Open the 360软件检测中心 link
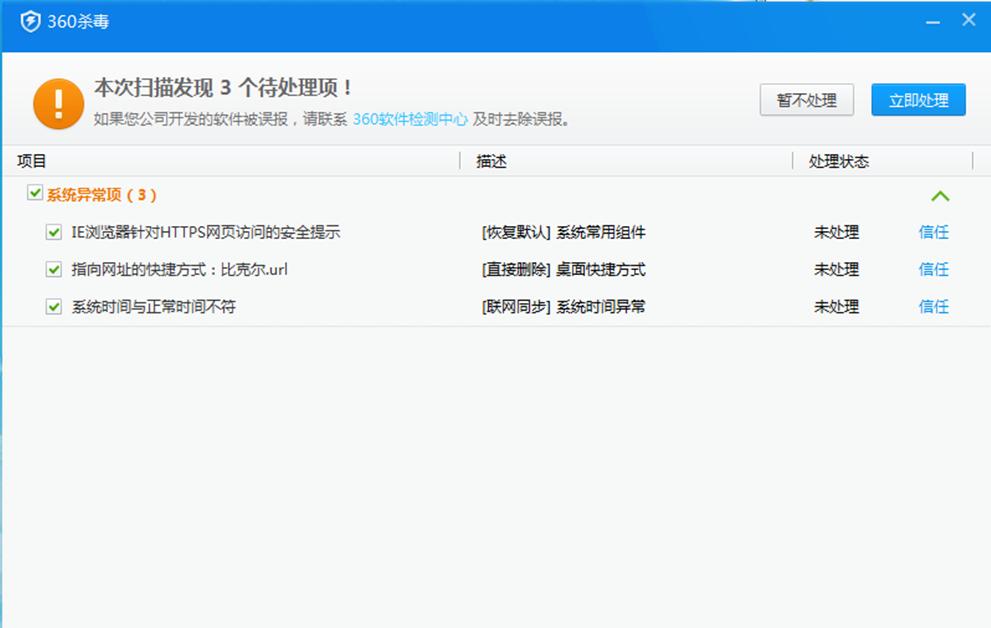Viewport: 991px width, 628px height. [409, 118]
